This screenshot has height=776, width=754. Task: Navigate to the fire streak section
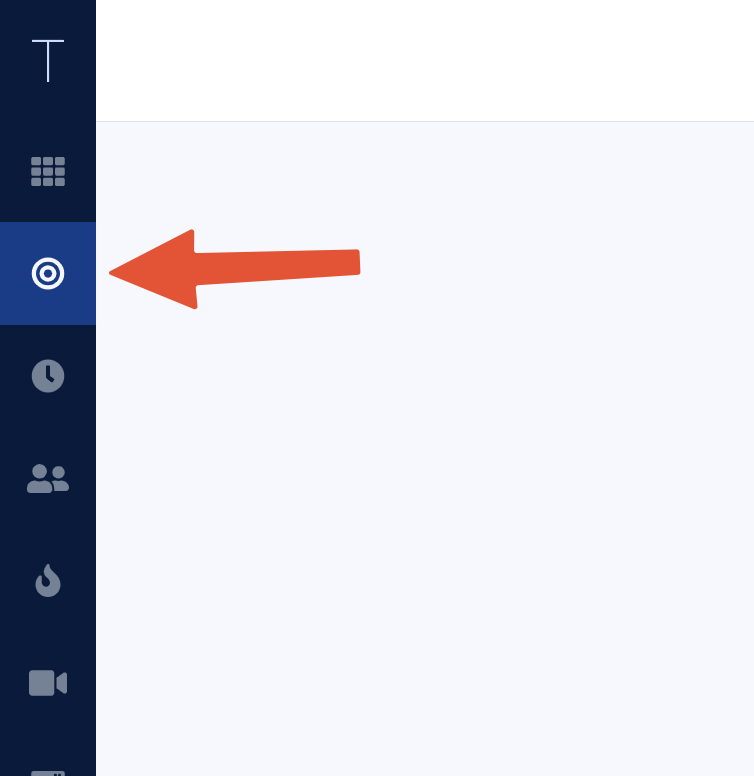48,581
